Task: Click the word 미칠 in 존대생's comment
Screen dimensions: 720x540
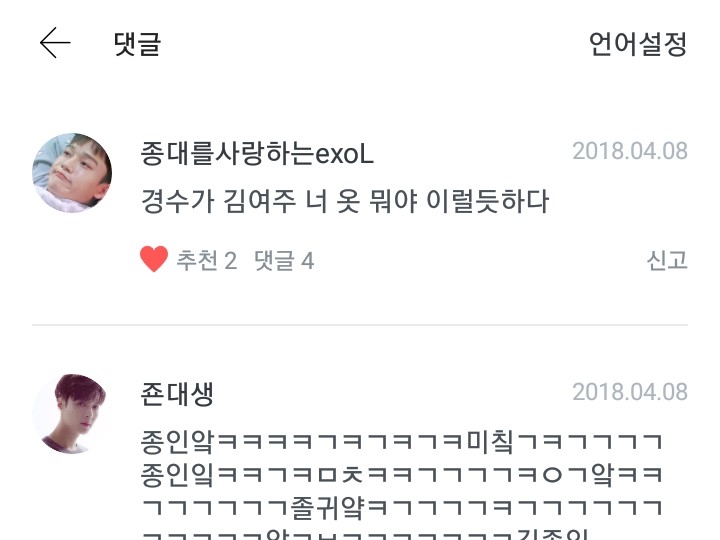Action: (x=490, y=441)
